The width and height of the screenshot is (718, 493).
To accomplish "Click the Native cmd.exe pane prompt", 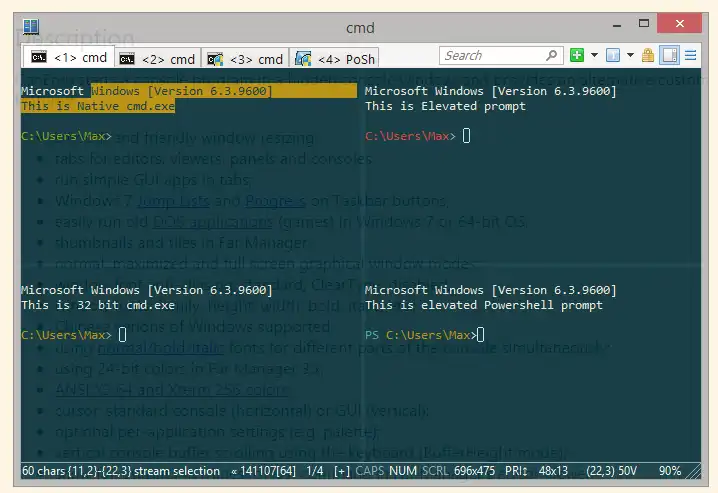I will (x=66, y=136).
